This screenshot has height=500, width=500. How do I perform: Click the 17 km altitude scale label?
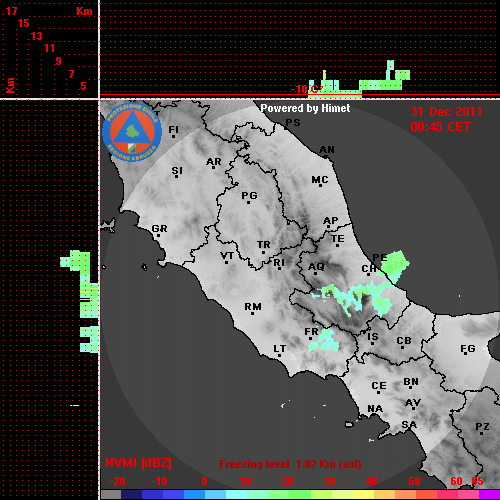pyautogui.click(x=11, y=11)
